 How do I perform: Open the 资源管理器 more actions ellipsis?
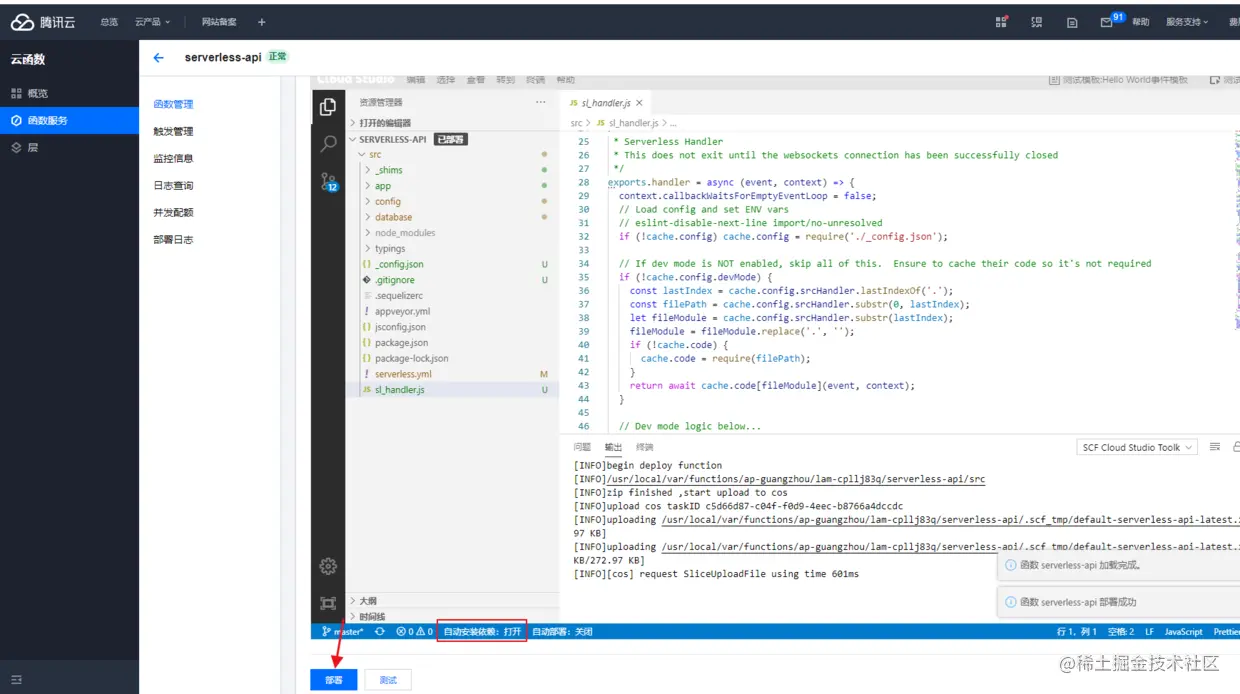point(540,102)
